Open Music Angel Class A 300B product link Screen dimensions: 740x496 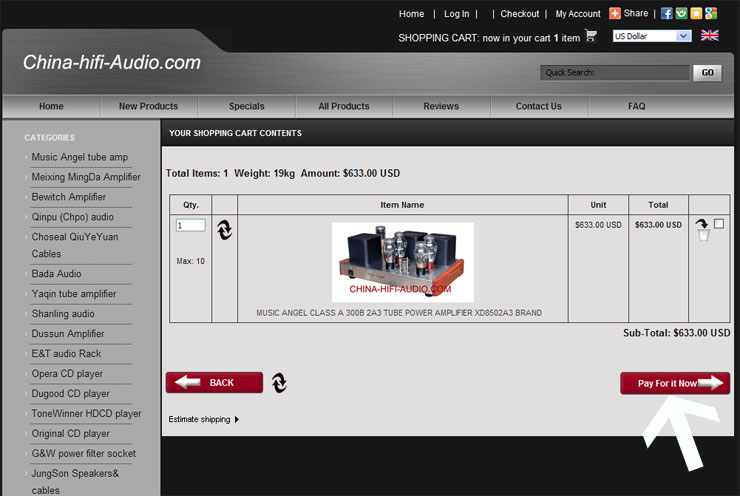coord(399,313)
